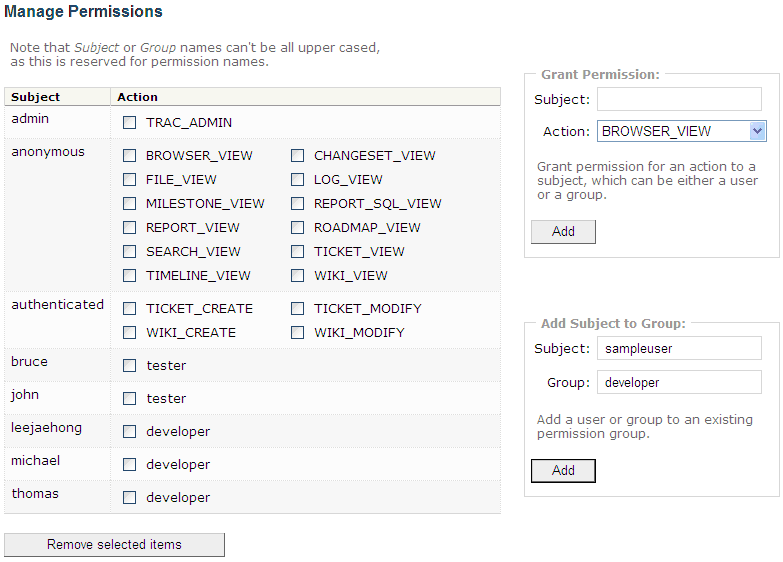Screen dimensions: 783x562
Task: Tick thomas's developer group checkbox
Action: (130, 498)
